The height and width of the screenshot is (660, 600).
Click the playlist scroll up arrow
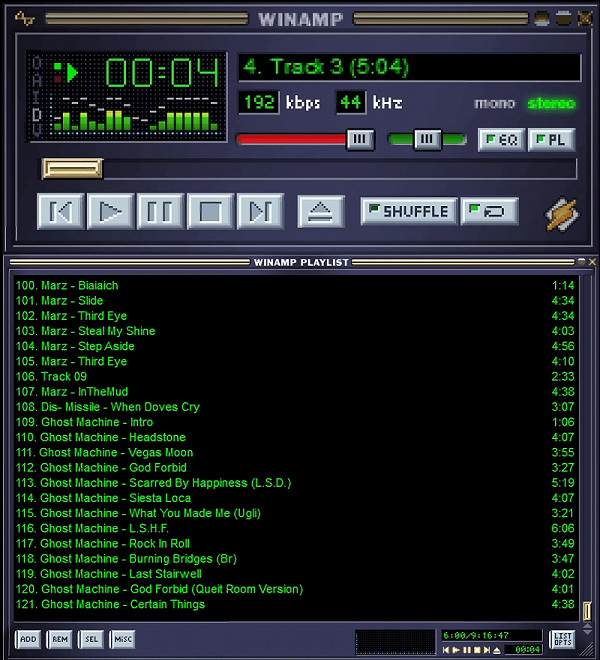[587, 626]
